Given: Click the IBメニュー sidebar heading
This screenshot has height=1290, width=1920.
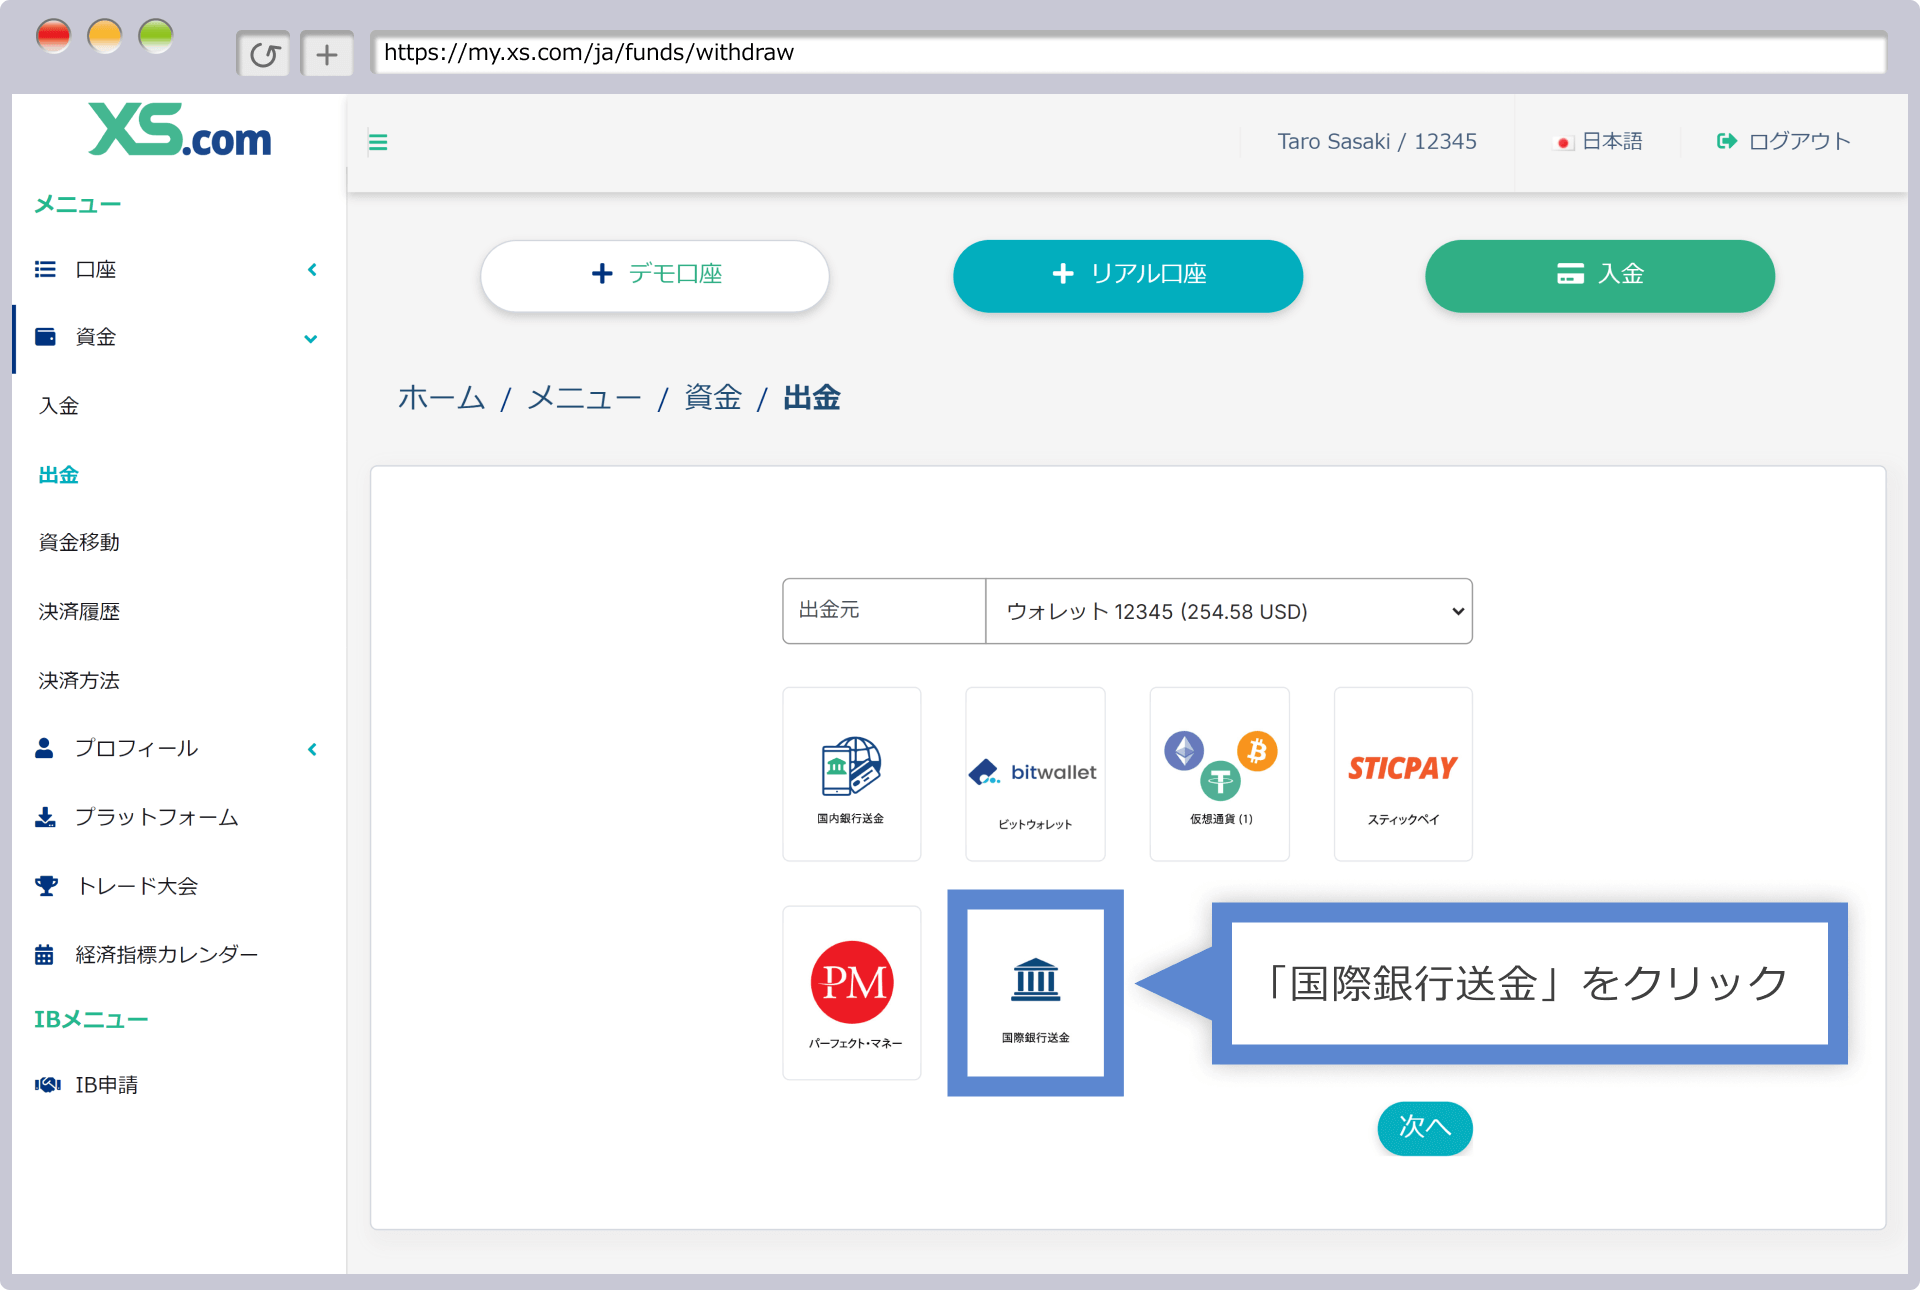Looking at the screenshot, I should pyautogui.click(x=91, y=1019).
